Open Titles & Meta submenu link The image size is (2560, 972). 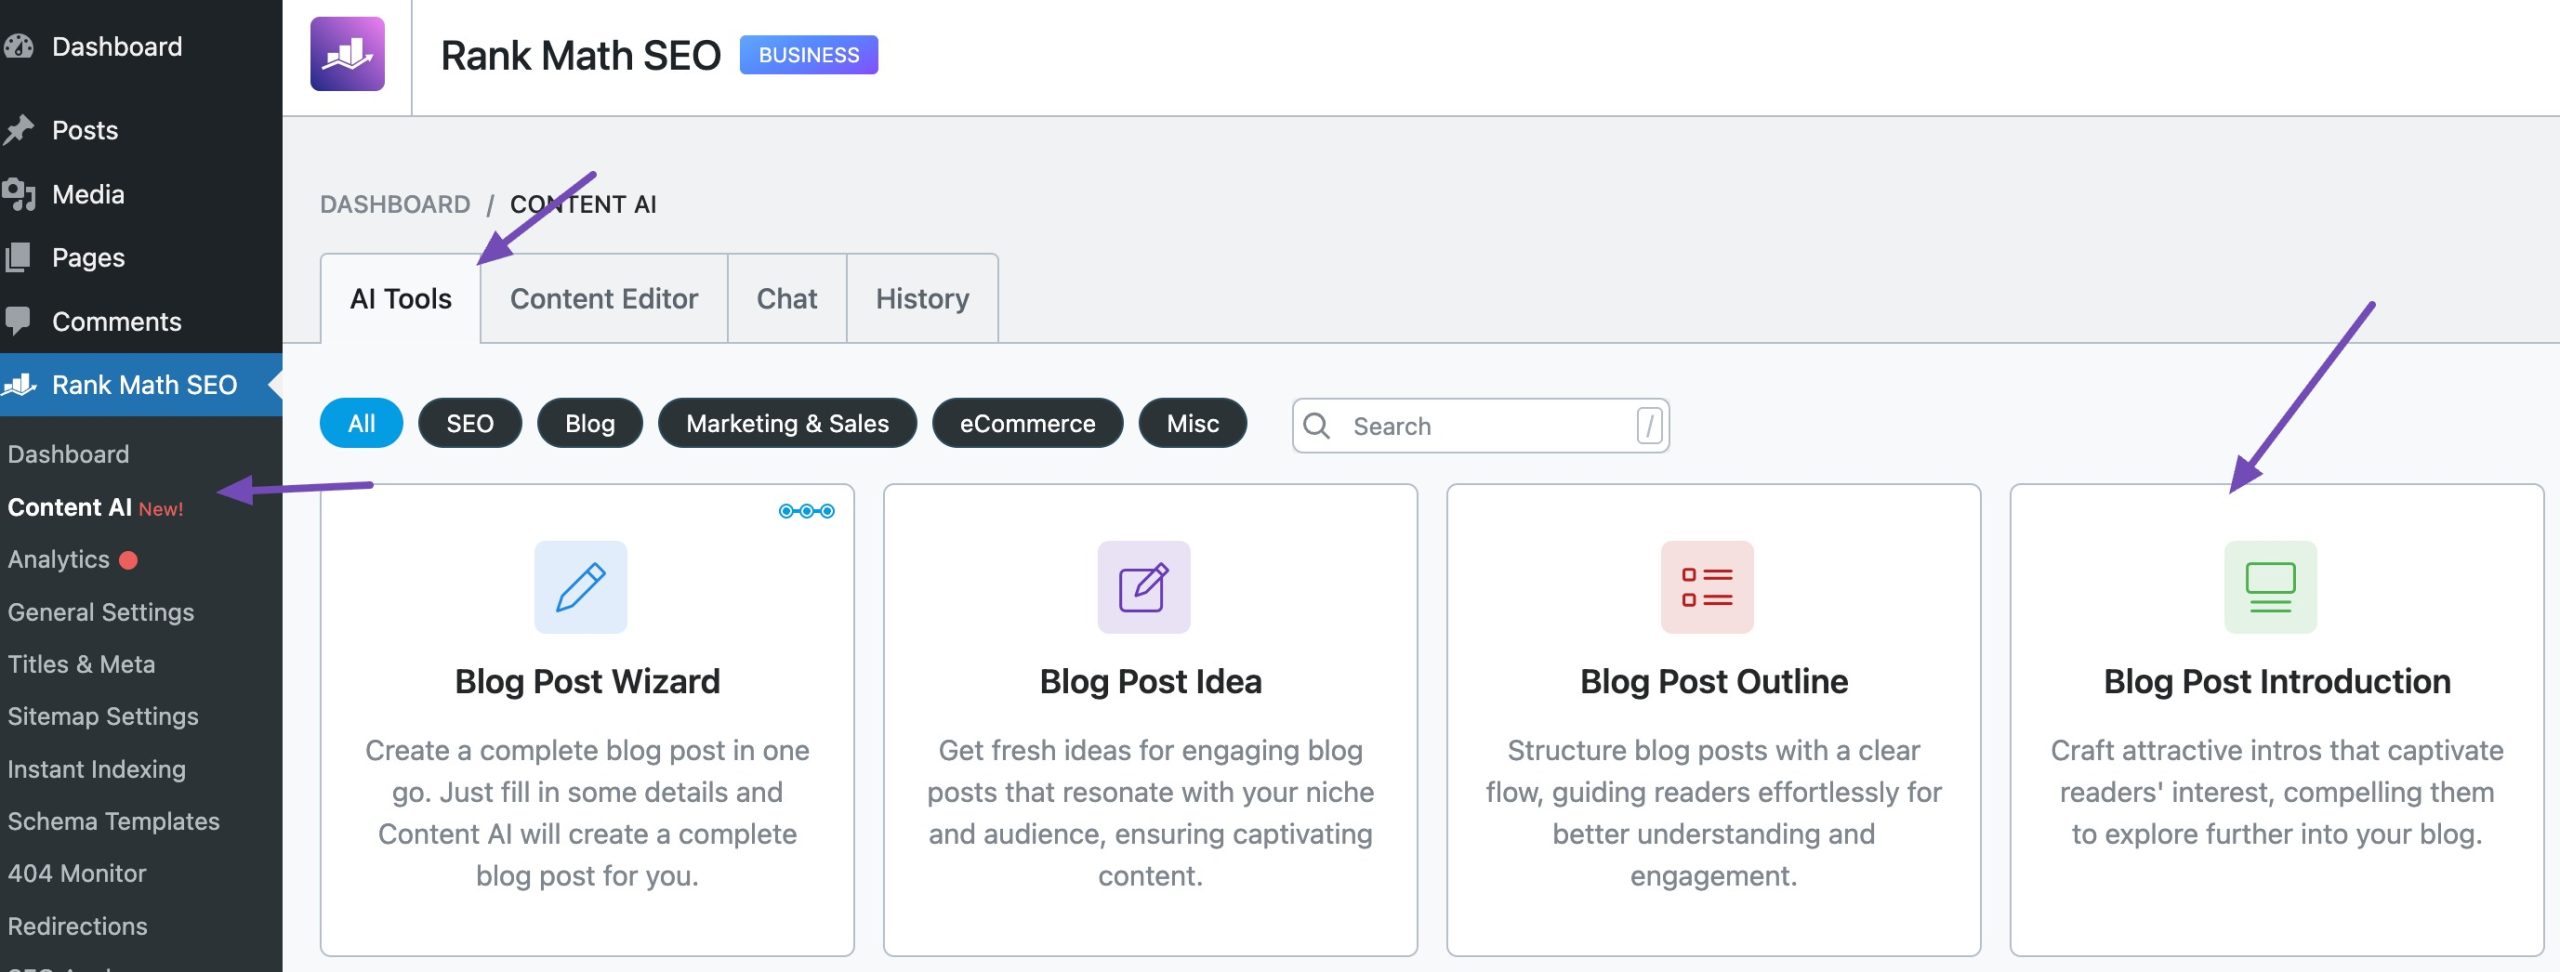82,664
